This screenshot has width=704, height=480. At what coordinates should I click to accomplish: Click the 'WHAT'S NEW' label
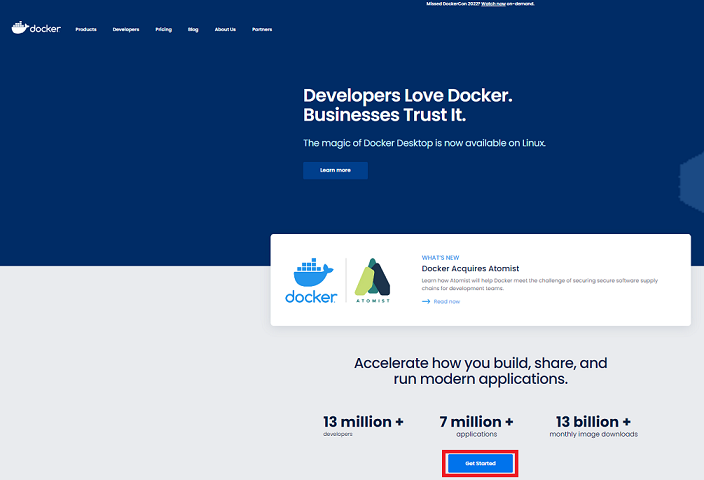(440, 258)
